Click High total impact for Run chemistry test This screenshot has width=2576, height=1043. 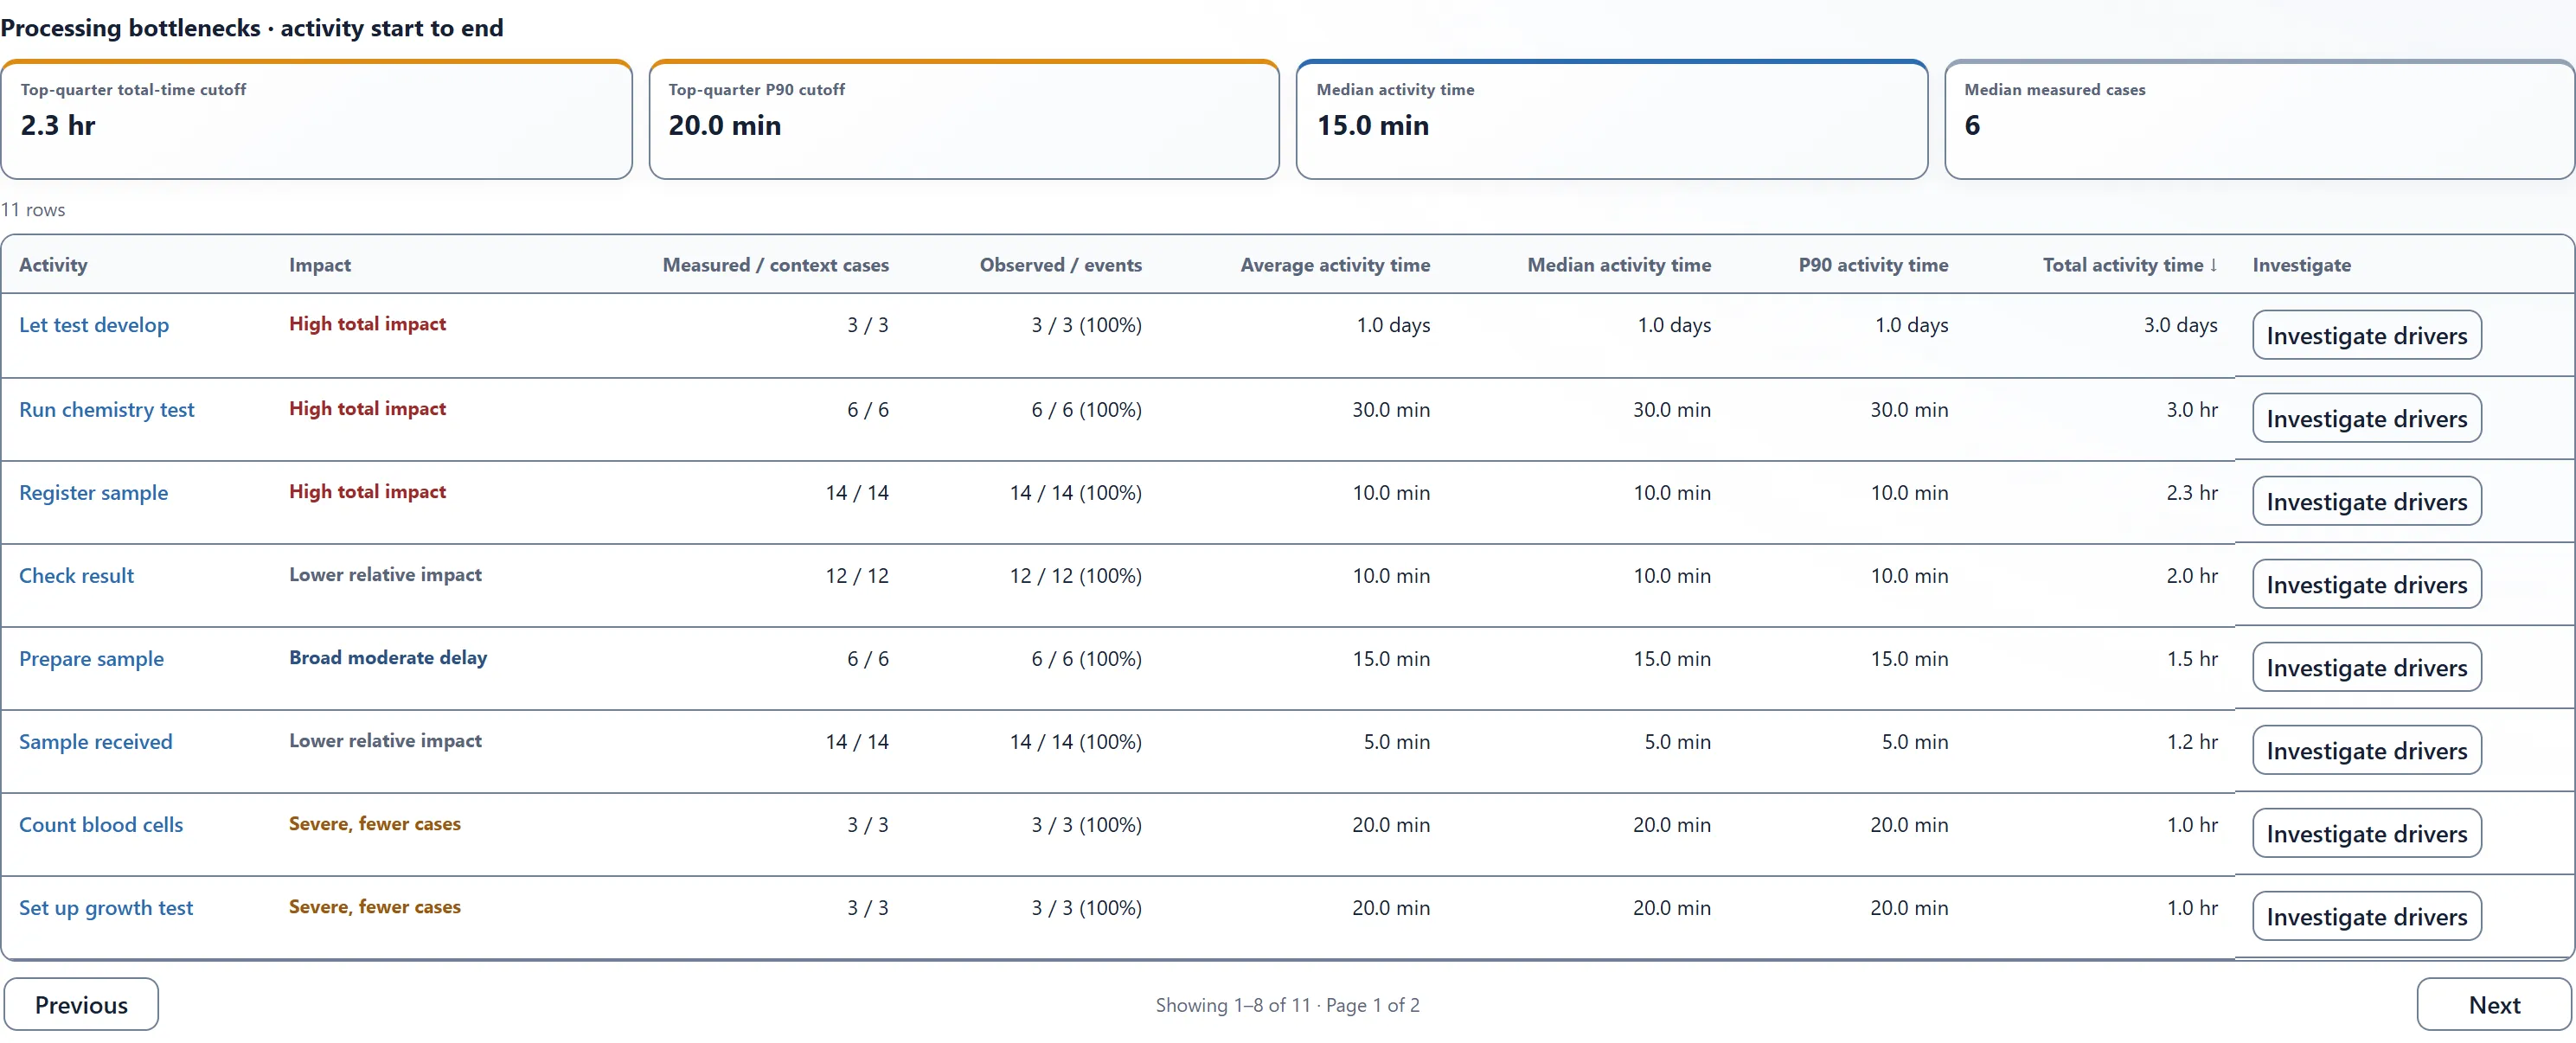click(367, 409)
